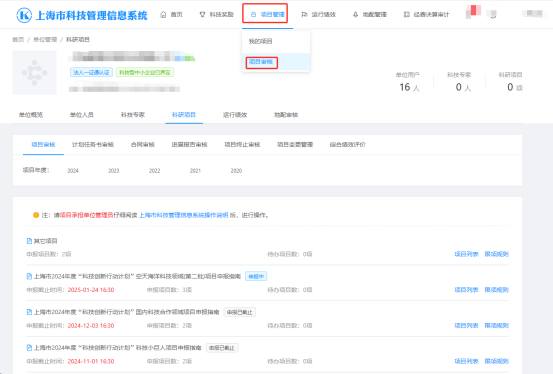The width and height of the screenshot is (553, 374).
Task: Open the 运行绩效 navigation menu
Action: [318, 14]
